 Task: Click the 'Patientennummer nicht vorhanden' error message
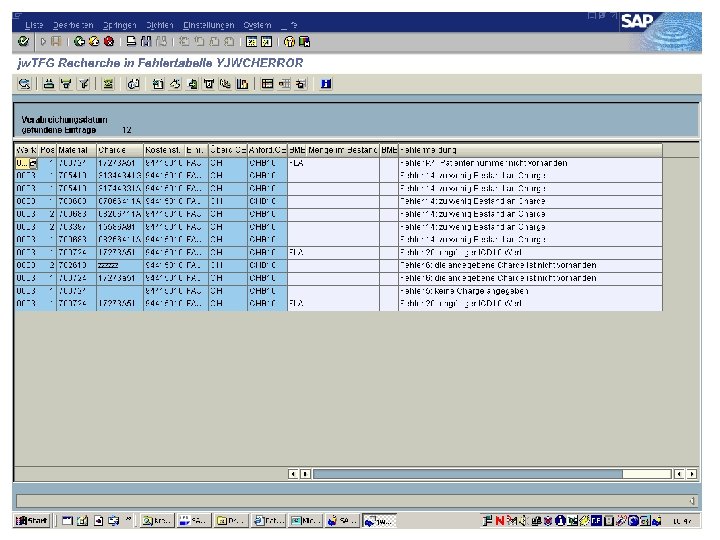(x=484, y=163)
